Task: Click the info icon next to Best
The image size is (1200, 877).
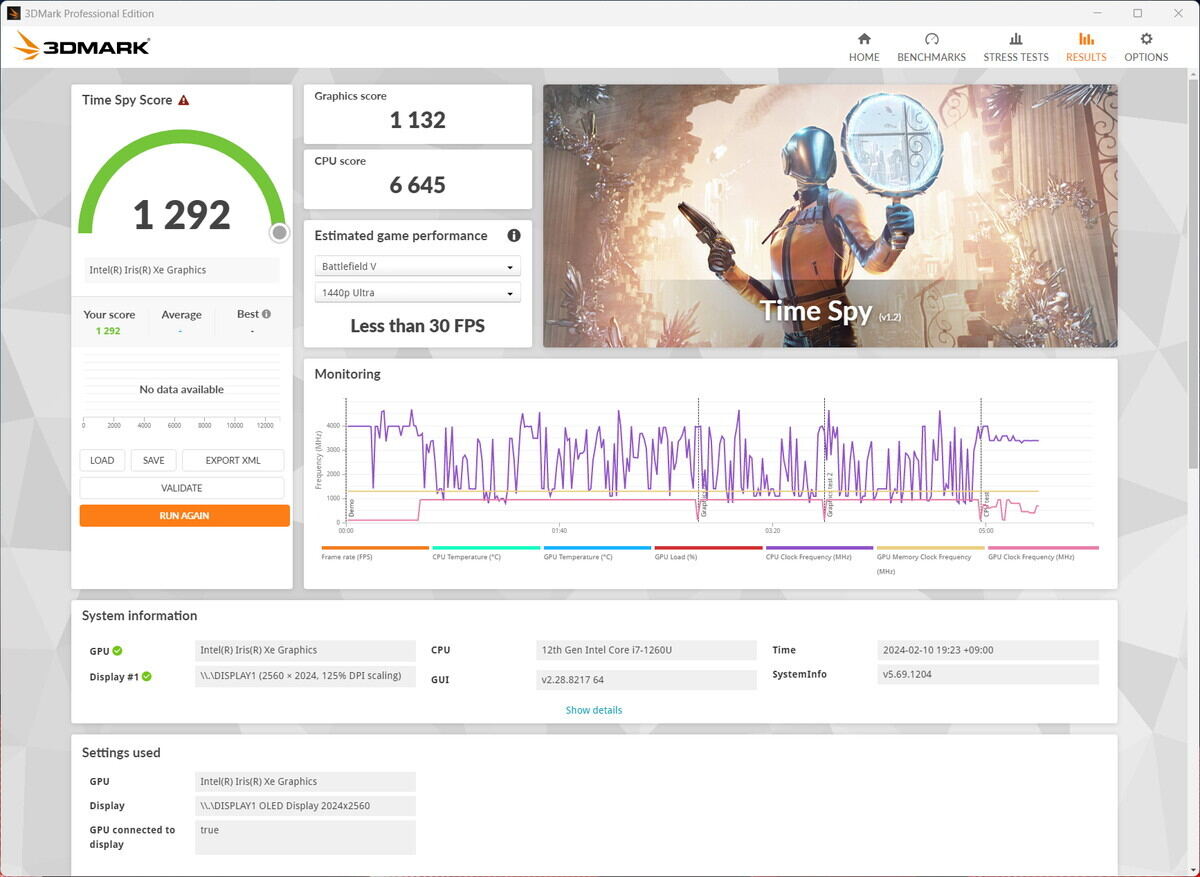Action: point(266,314)
